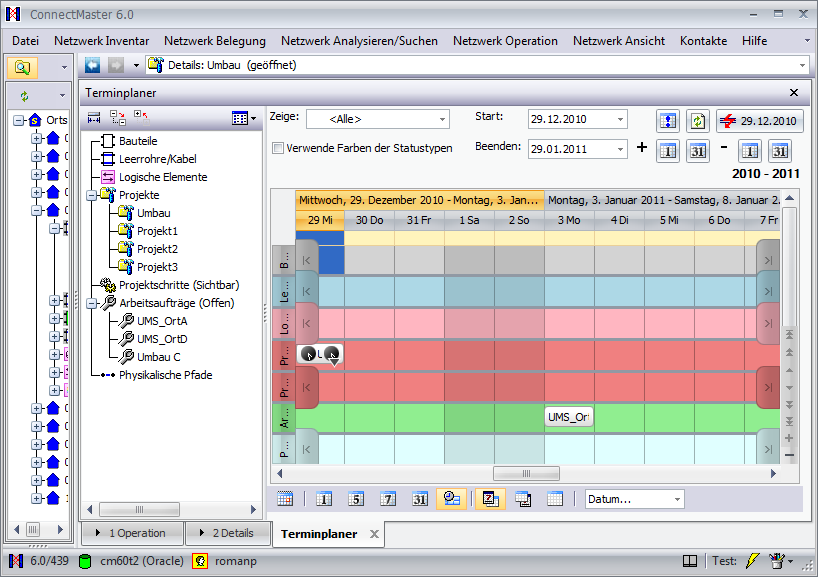Select Projektschritte (Sichtbar) tree item

click(179, 285)
